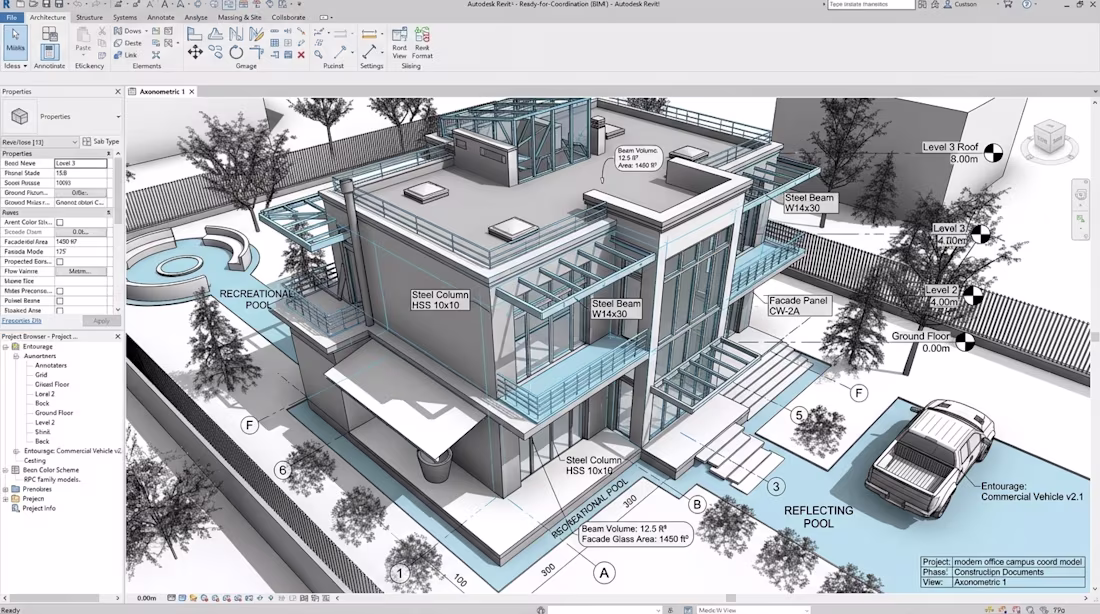Toggle the Mites Preconso checkbox
The height and width of the screenshot is (614, 1100).
pos(60,291)
